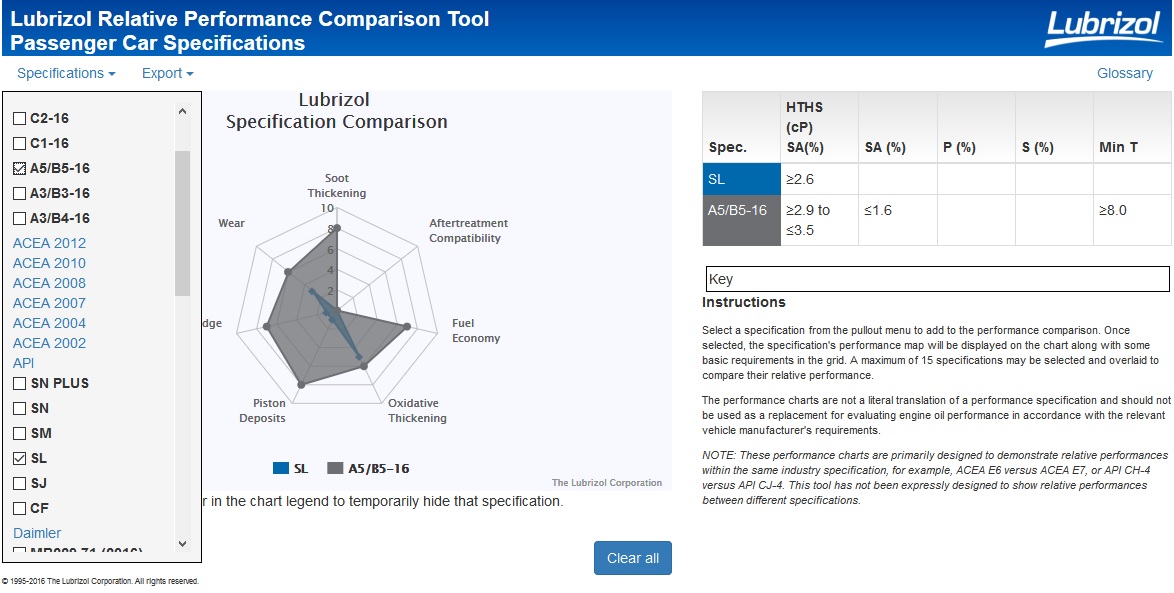
Task: Expand the ACEA 2002 group
Action: [x=49, y=343]
